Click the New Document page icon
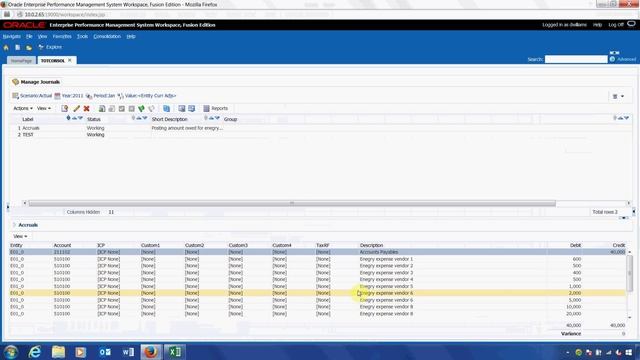This screenshot has height=360, width=640. point(18,47)
